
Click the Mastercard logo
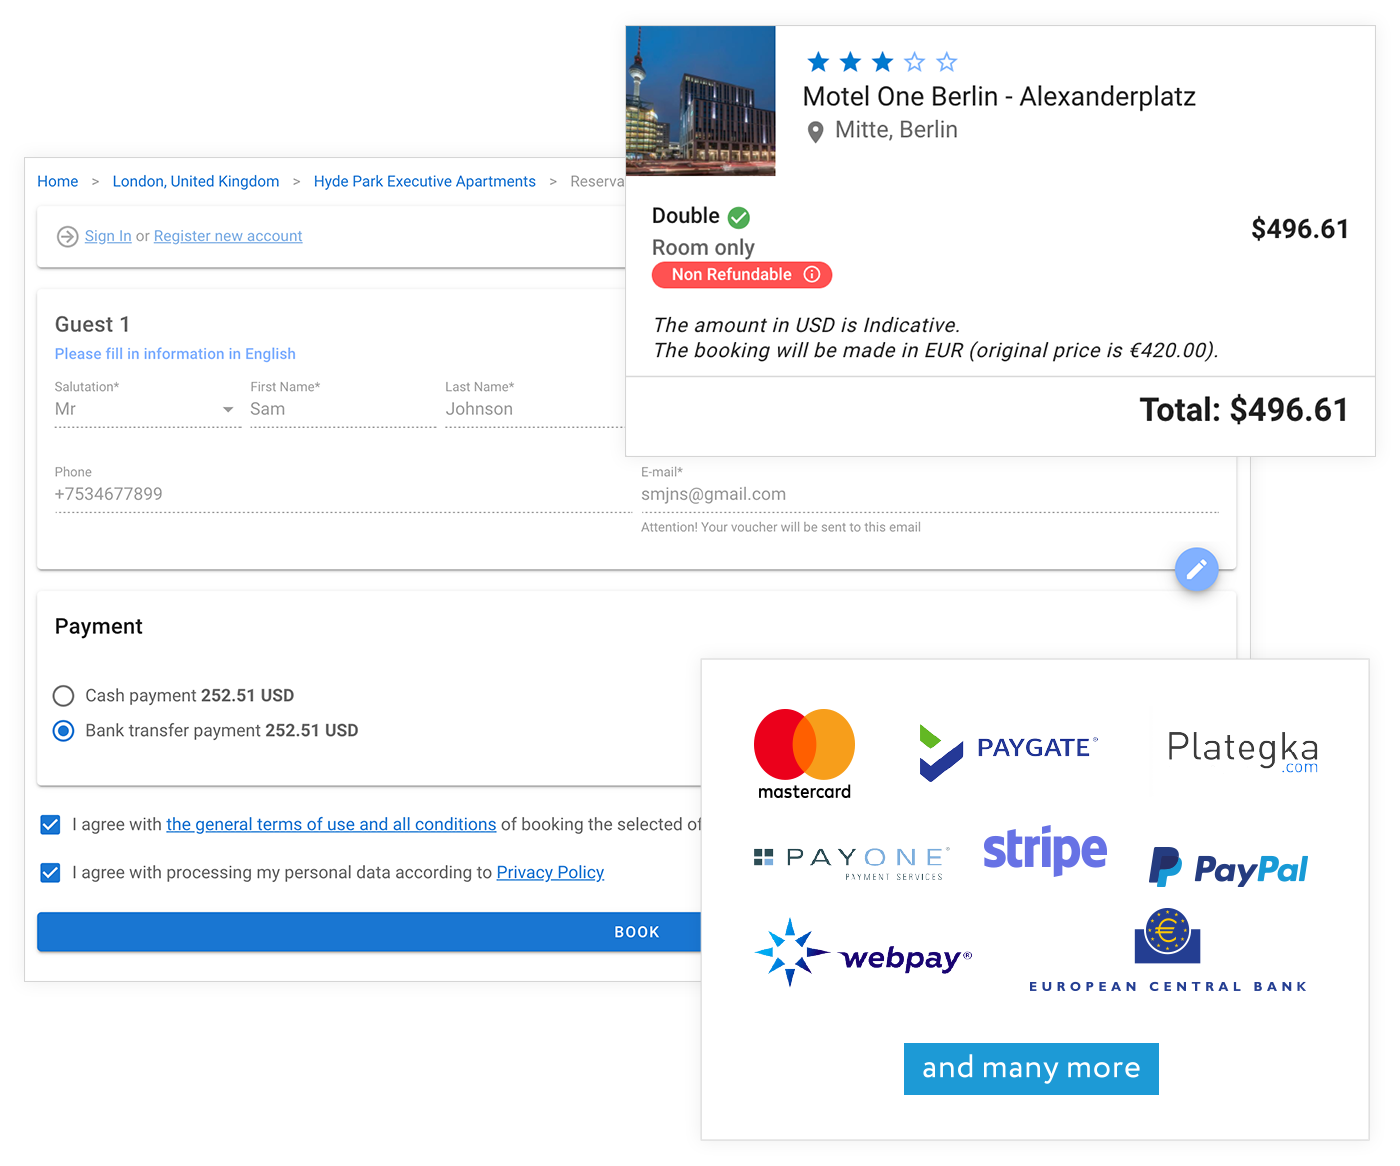tap(804, 755)
